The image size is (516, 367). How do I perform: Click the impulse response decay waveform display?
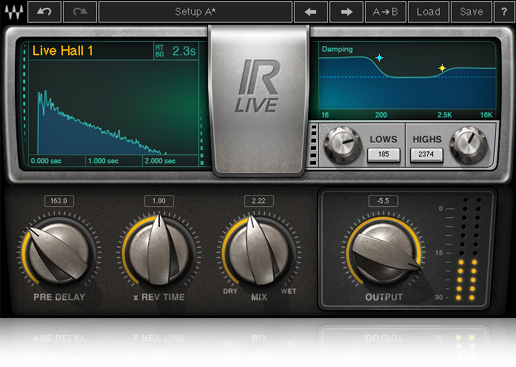[x=113, y=107]
